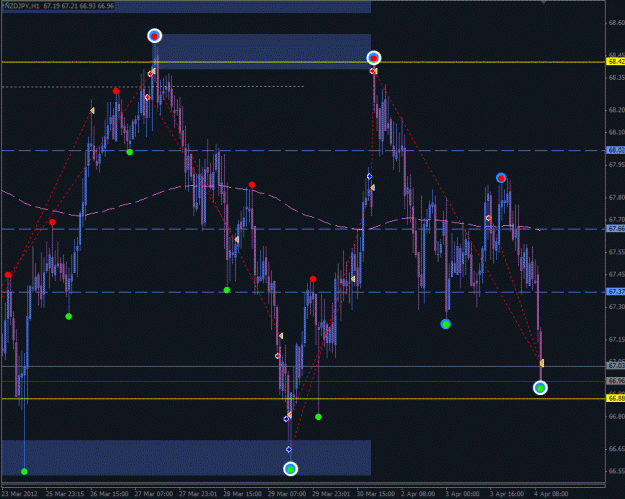Select the white-ringed green marker on 4 Apr

[540, 388]
